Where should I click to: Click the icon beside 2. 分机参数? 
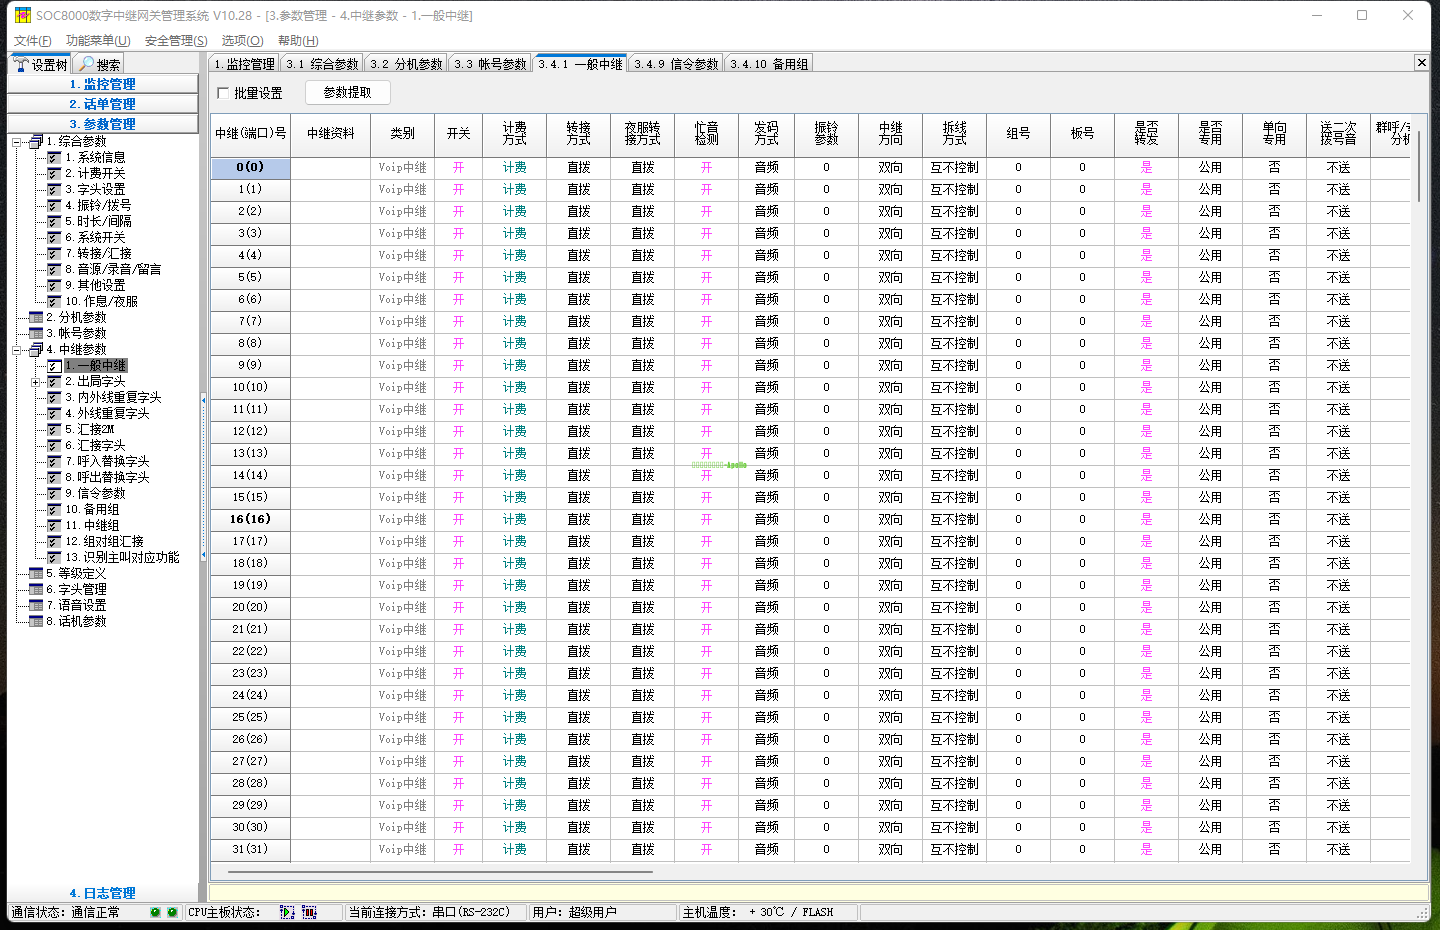36,317
